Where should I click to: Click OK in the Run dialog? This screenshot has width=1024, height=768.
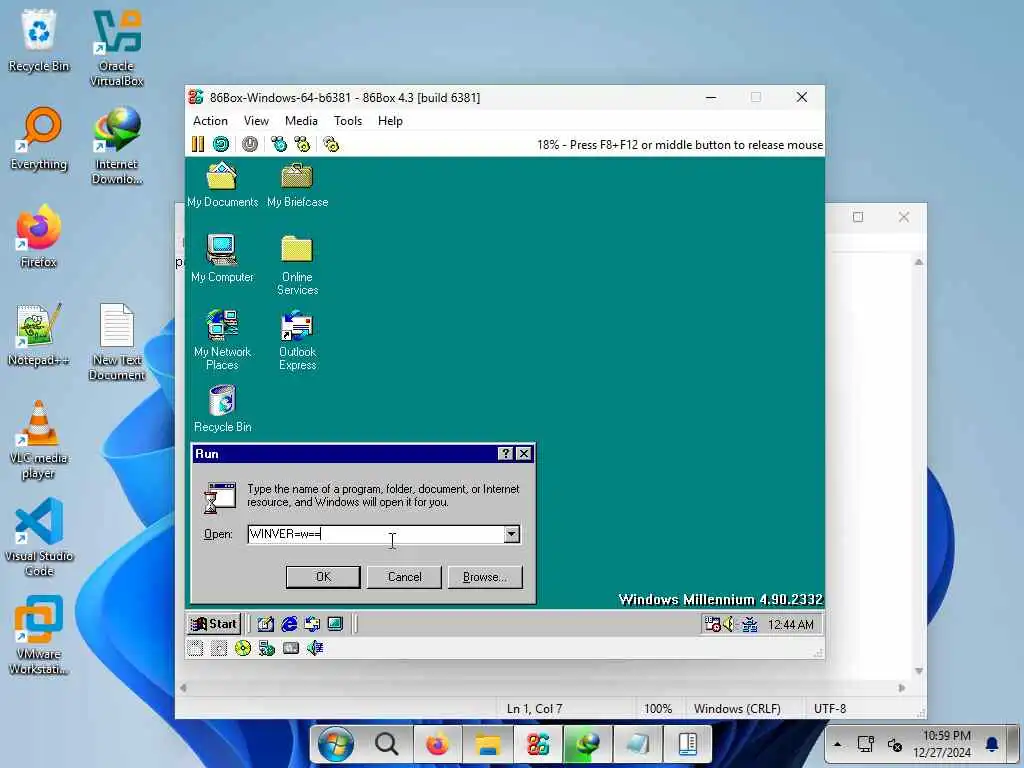(x=323, y=577)
